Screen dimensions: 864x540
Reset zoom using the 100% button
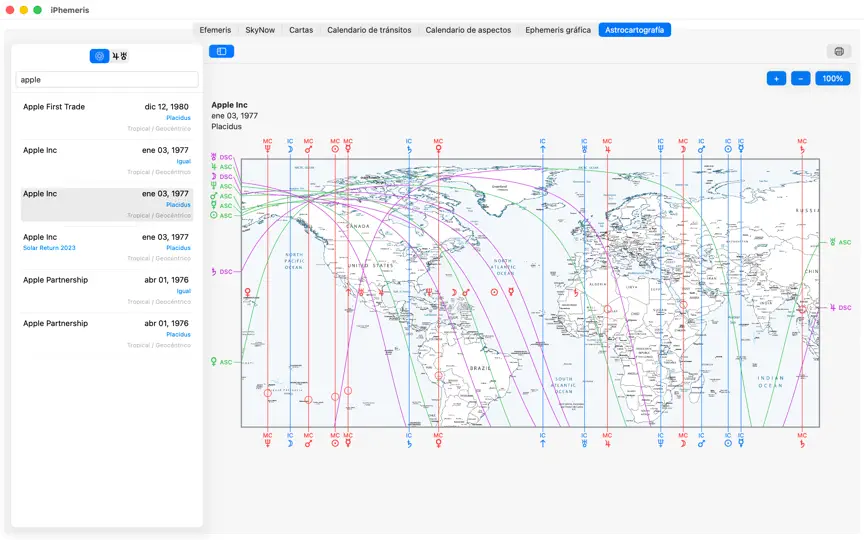coord(833,78)
